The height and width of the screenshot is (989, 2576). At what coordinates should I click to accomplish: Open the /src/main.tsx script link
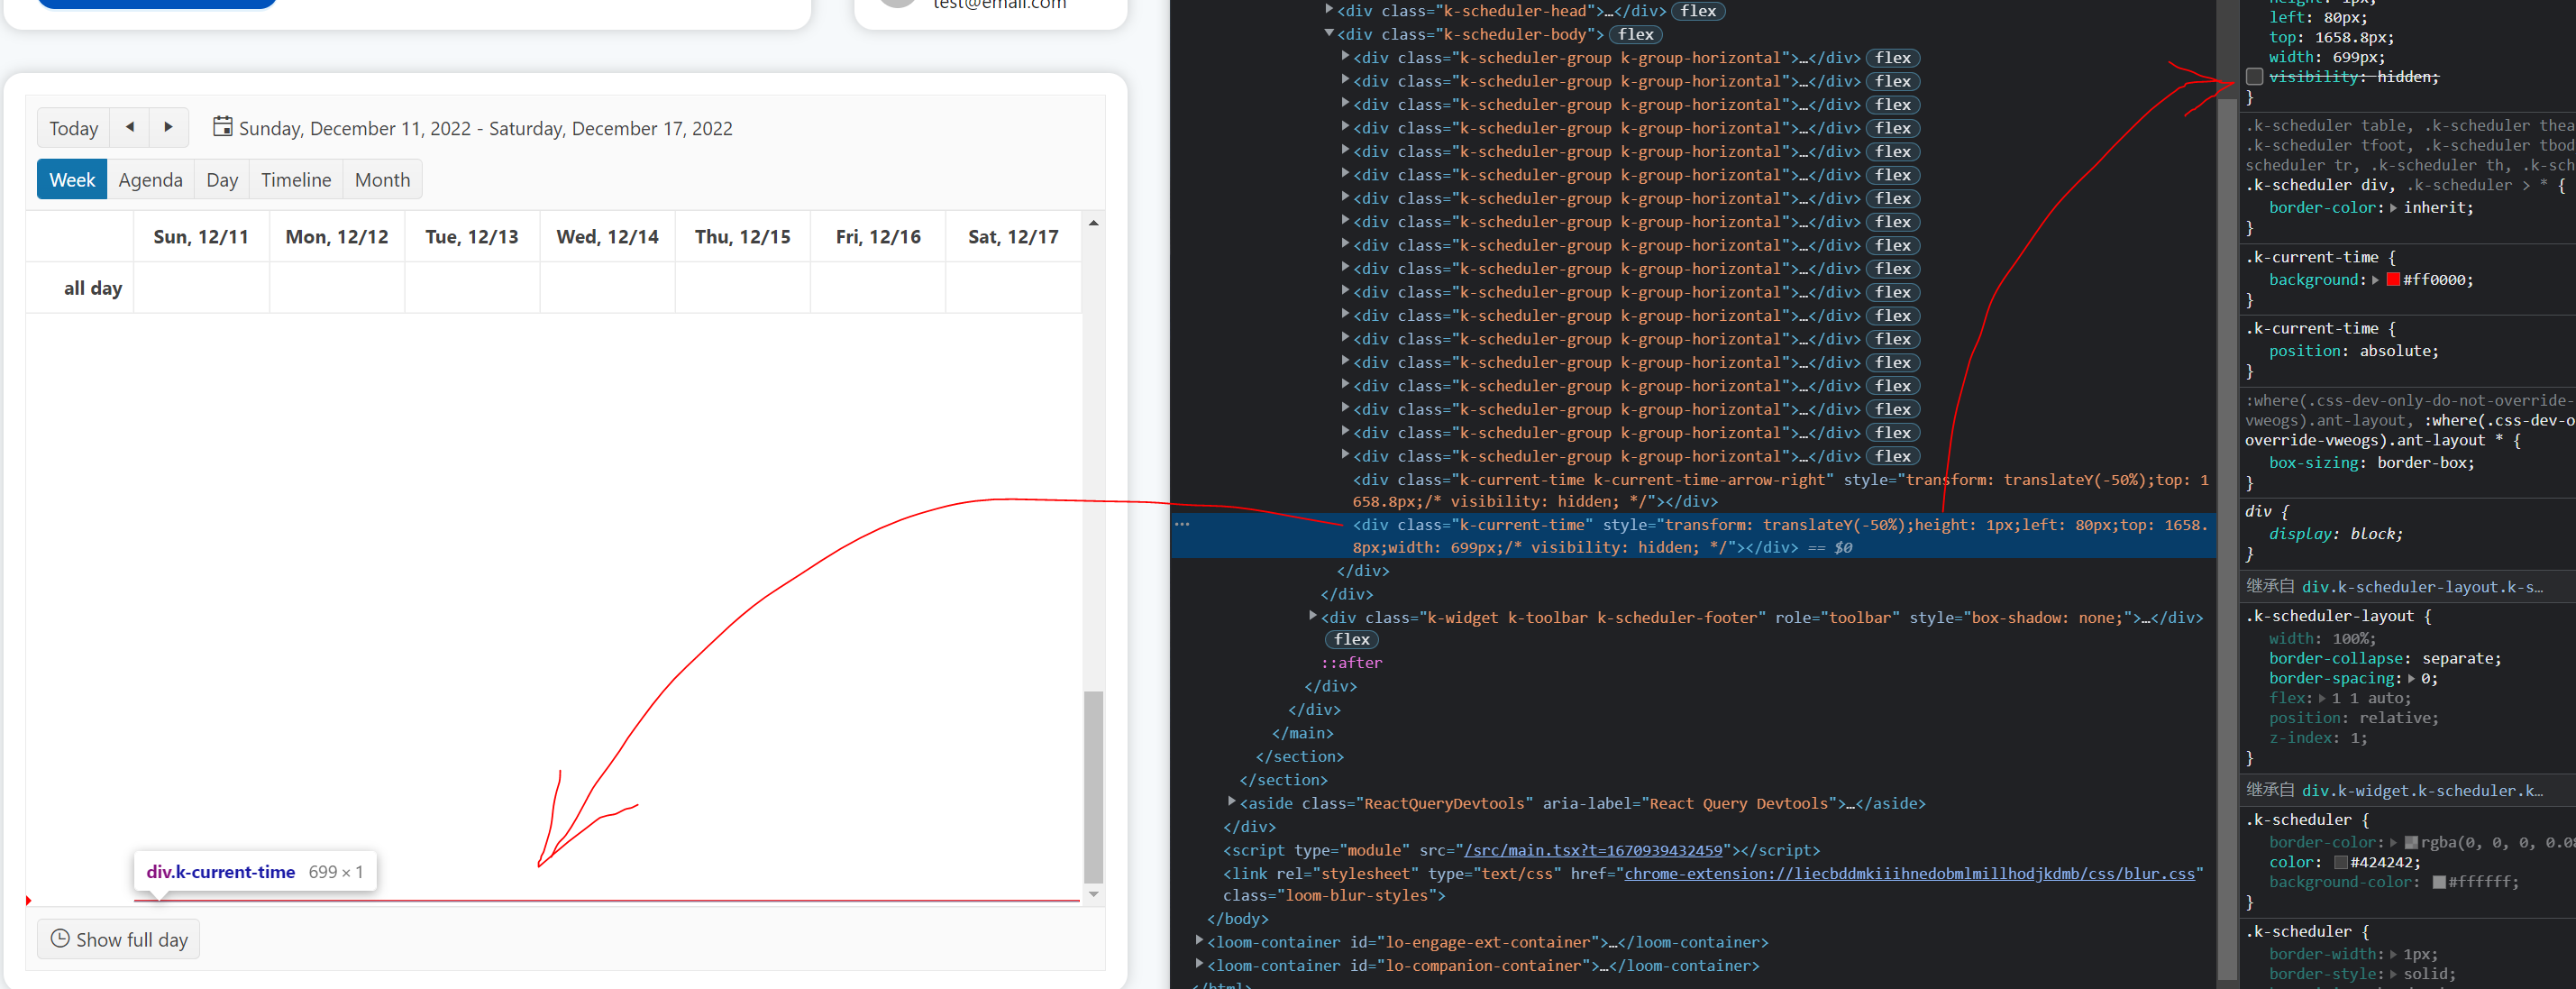point(1593,850)
